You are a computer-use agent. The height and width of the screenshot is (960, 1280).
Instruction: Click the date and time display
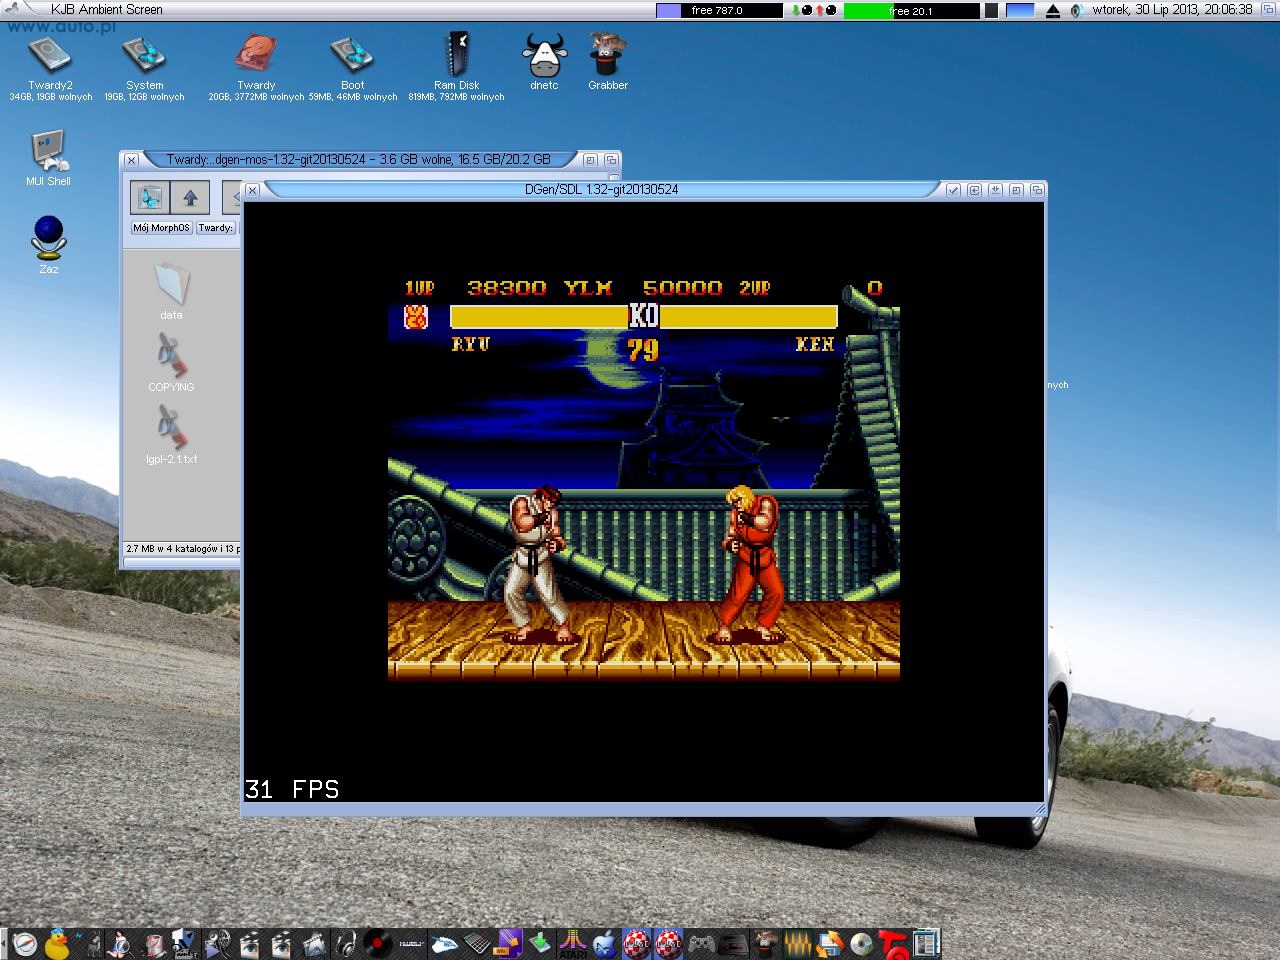1172,9
